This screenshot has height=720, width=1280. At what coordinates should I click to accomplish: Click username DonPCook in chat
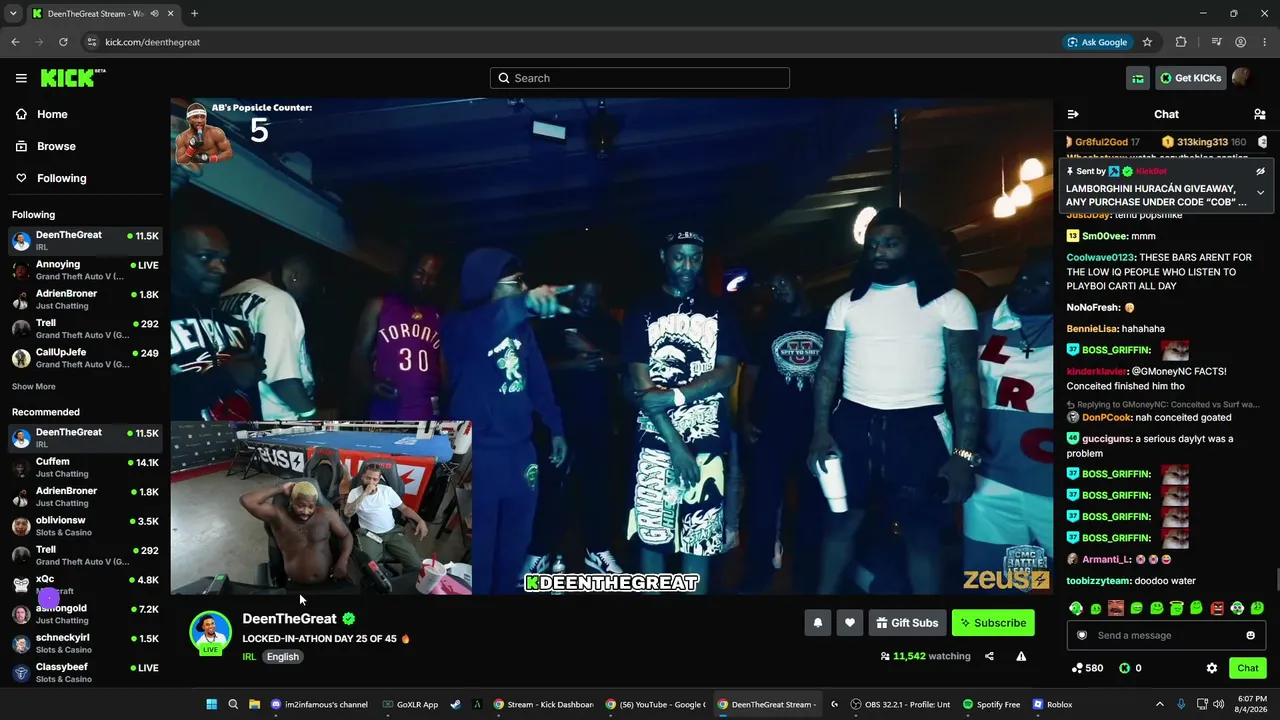click(x=1108, y=417)
